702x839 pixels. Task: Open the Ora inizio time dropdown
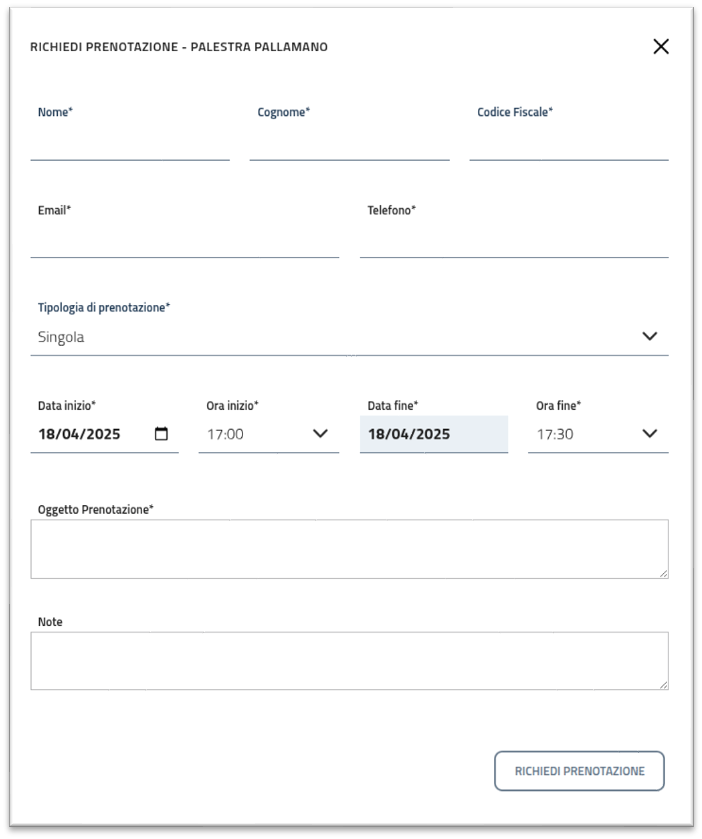[x=320, y=434]
